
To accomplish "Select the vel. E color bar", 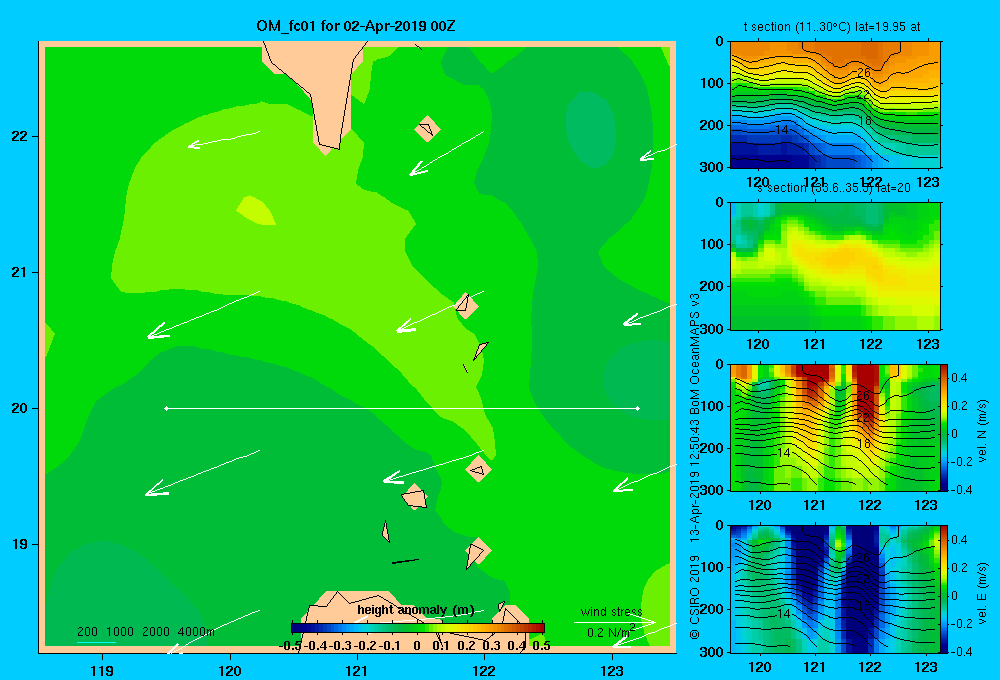I will coord(945,589).
